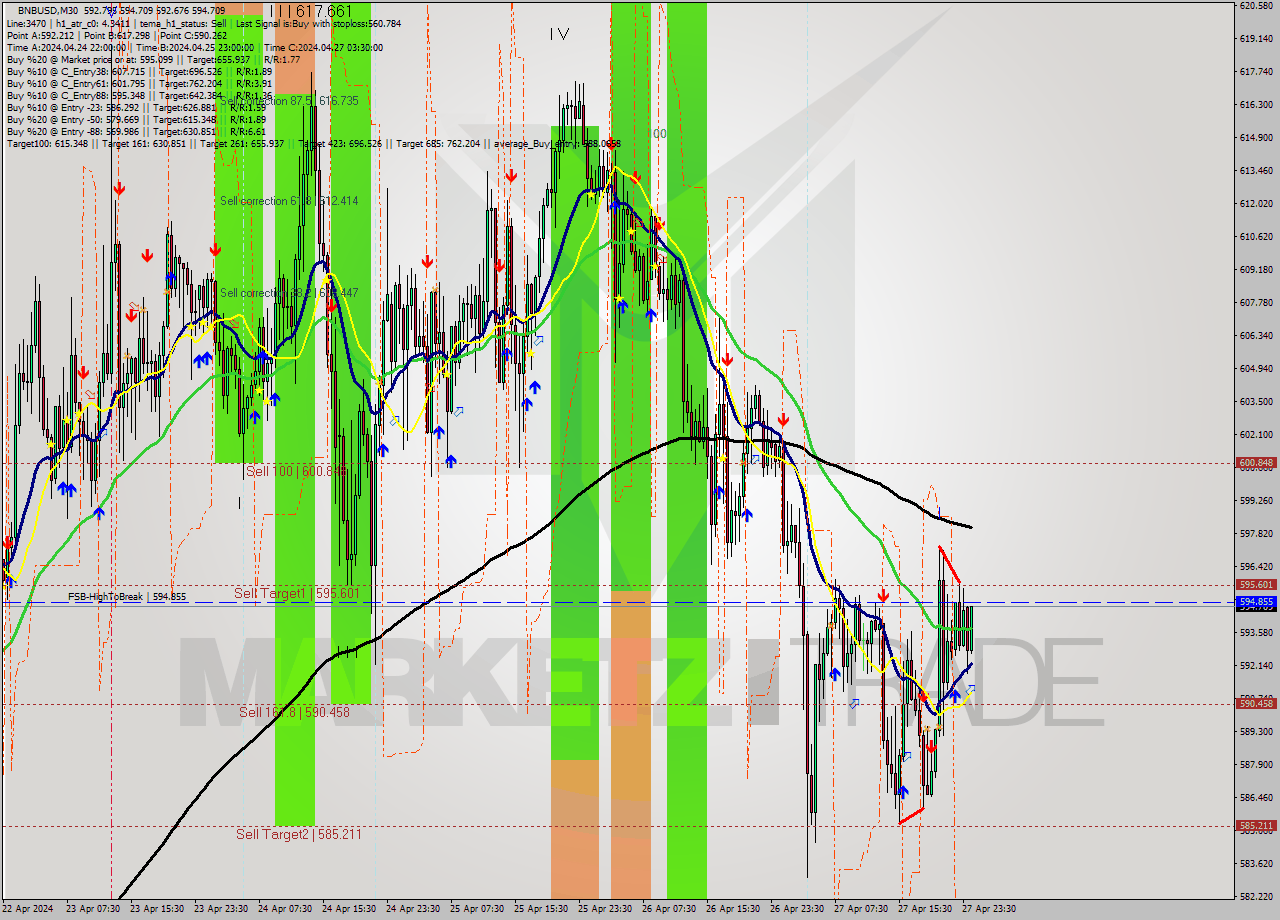Click the red 595.601 price tag on axis

pos(1256,585)
